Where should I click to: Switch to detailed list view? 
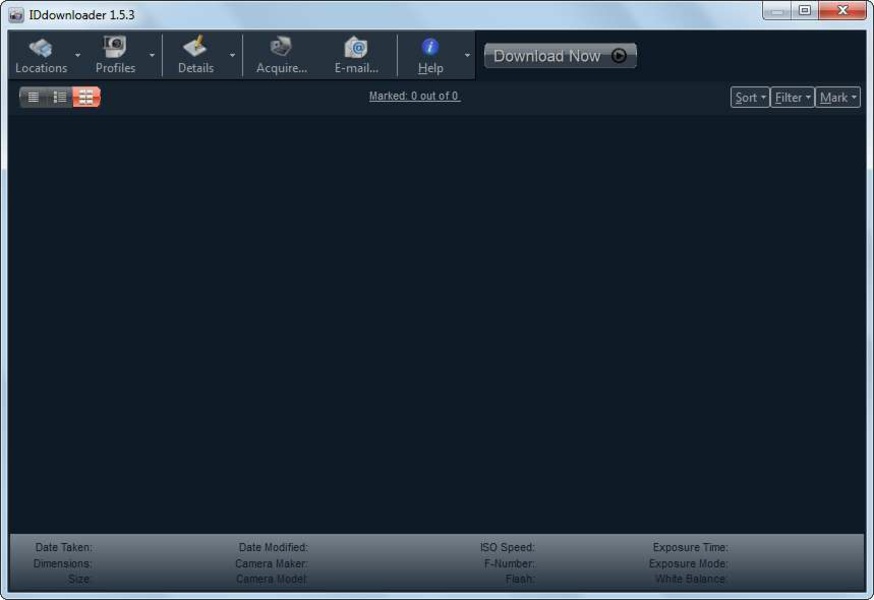pos(59,97)
